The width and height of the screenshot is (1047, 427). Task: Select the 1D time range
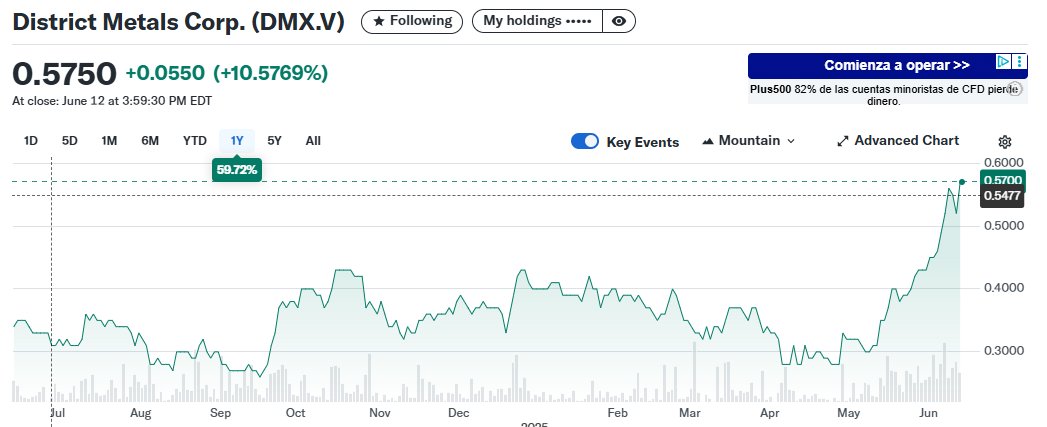tap(31, 141)
